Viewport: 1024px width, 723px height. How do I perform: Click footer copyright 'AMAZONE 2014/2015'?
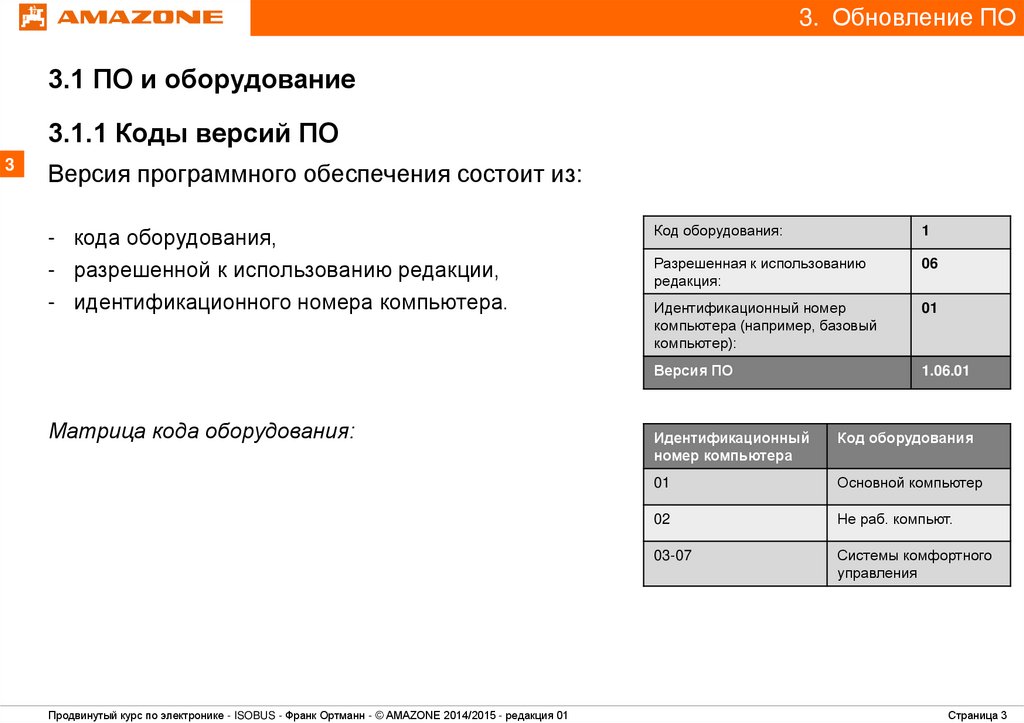point(441,716)
